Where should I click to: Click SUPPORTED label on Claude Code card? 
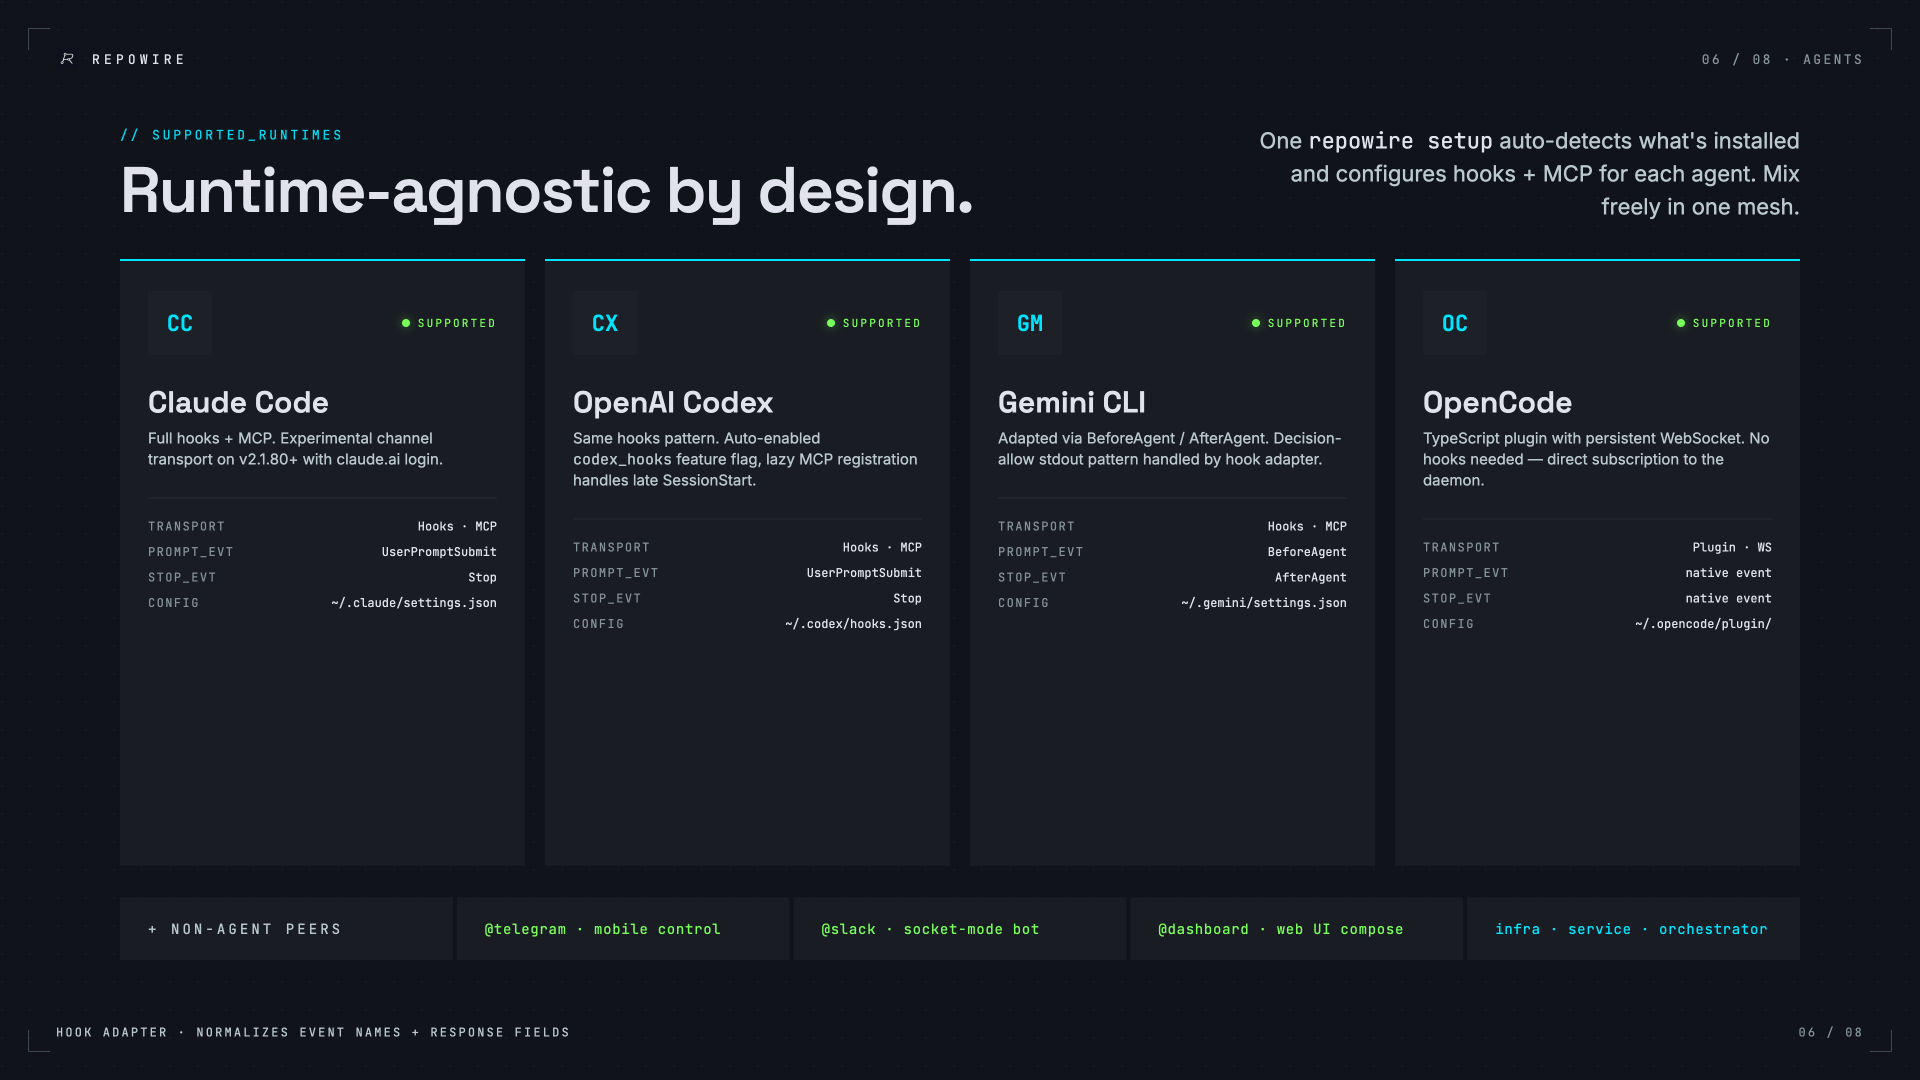(x=457, y=323)
